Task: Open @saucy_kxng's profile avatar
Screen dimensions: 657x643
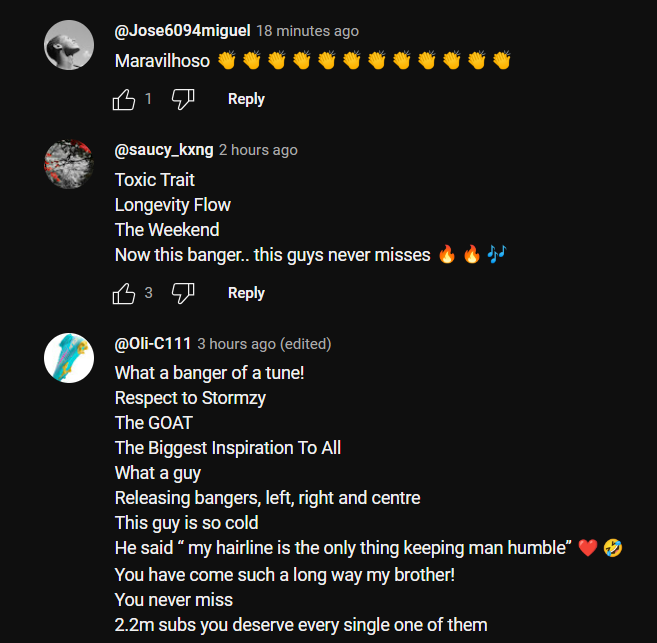Action: [x=69, y=164]
